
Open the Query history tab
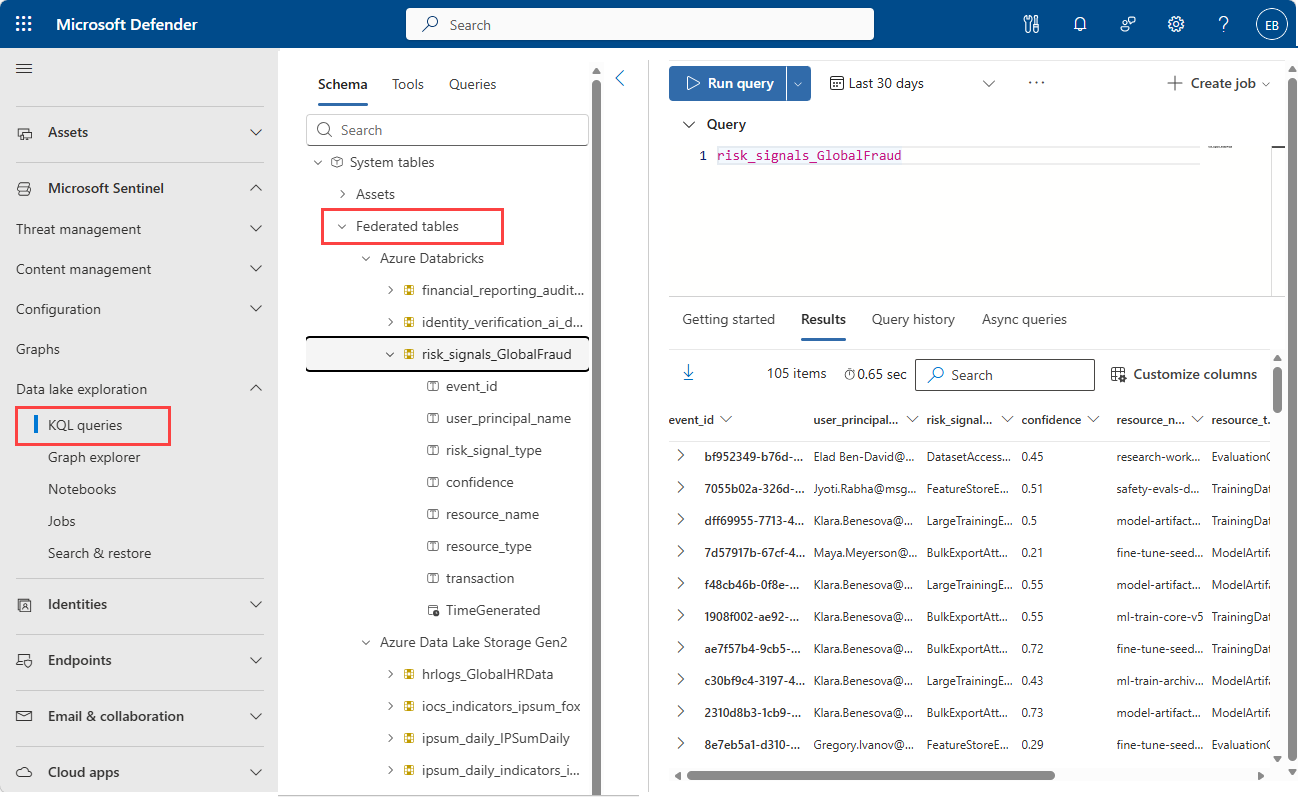click(x=913, y=320)
